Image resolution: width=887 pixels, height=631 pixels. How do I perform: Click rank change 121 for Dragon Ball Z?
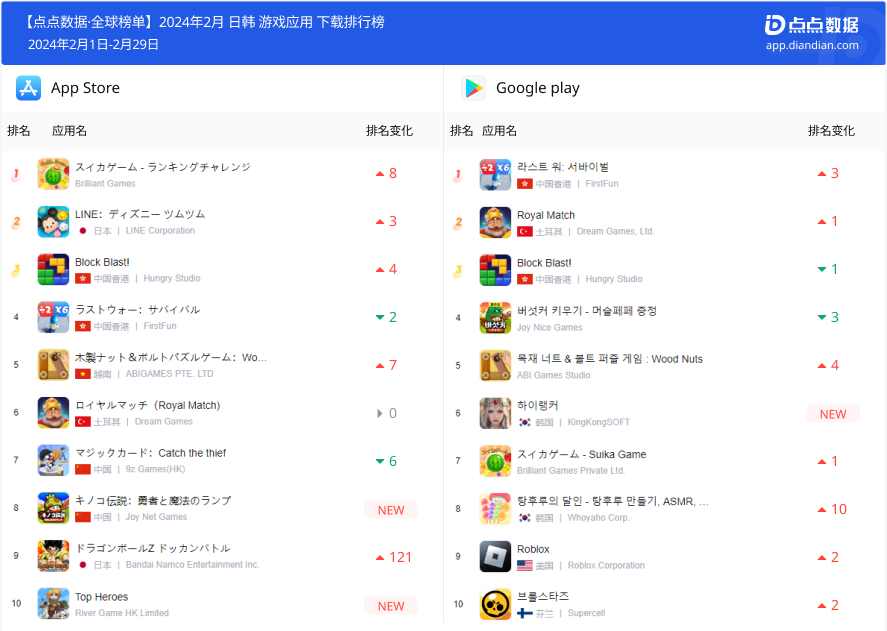[x=394, y=557]
